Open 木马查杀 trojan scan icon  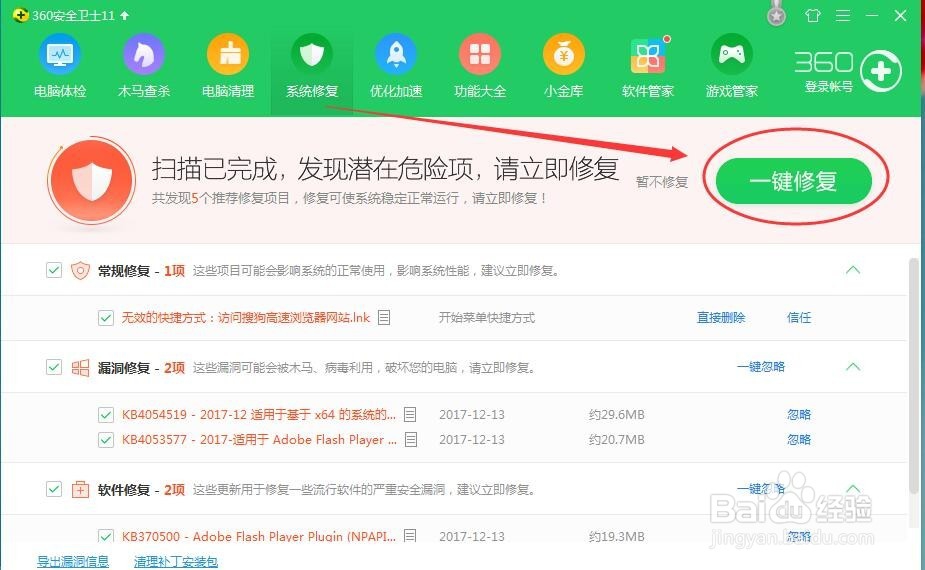click(143, 54)
